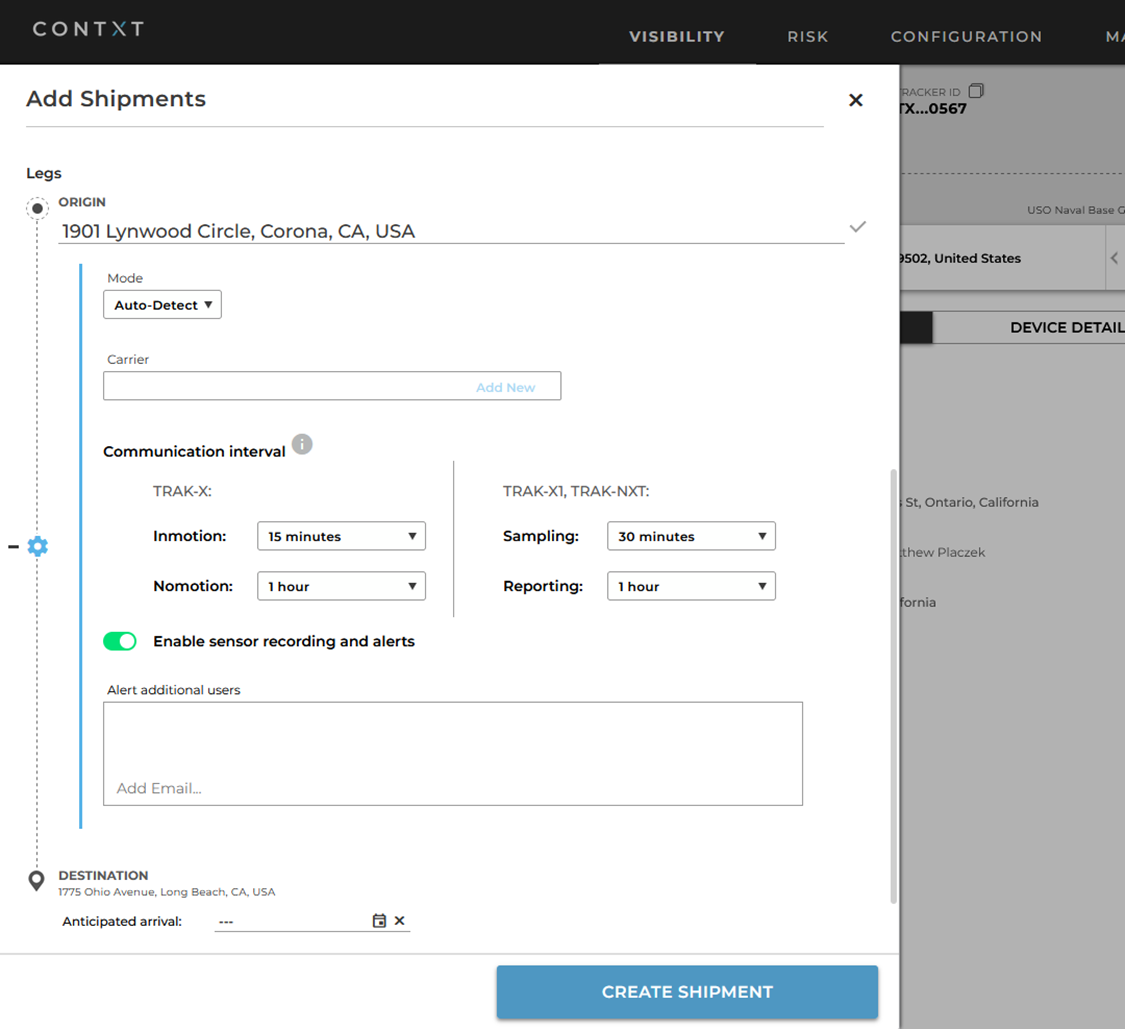Collapse the side panel chevron arrow
This screenshot has width=1125, height=1029.
coord(1114,258)
